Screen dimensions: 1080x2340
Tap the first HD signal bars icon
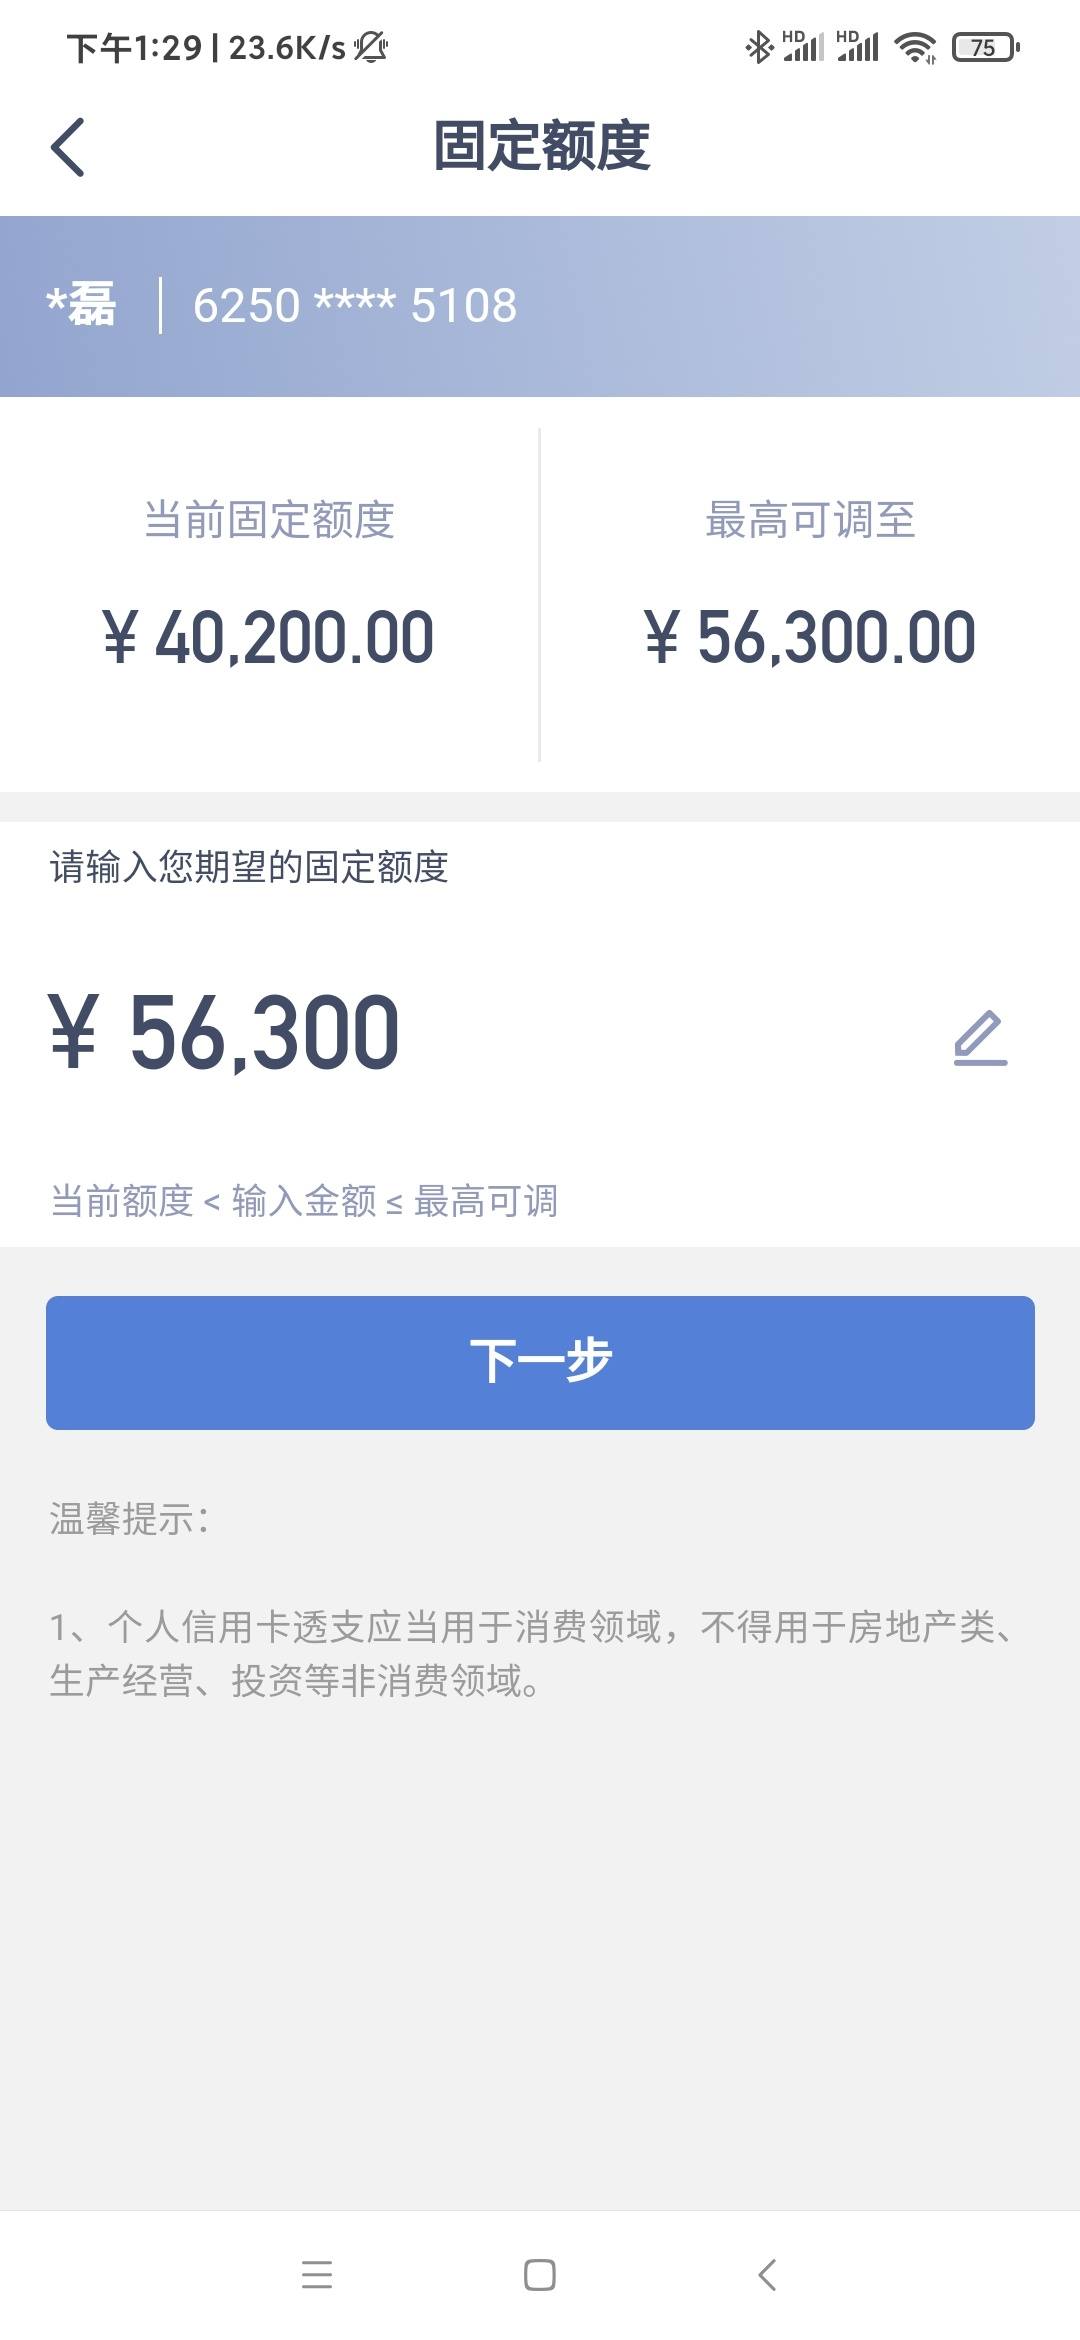[x=803, y=46]
